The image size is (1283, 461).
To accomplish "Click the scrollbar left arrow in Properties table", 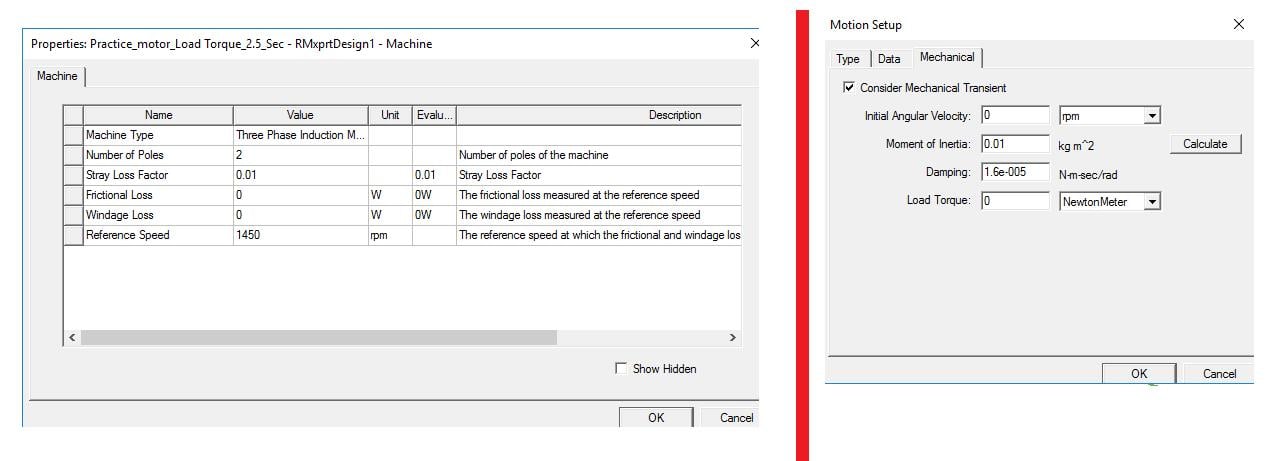I will pyautogui.click(x=71, y=338).
